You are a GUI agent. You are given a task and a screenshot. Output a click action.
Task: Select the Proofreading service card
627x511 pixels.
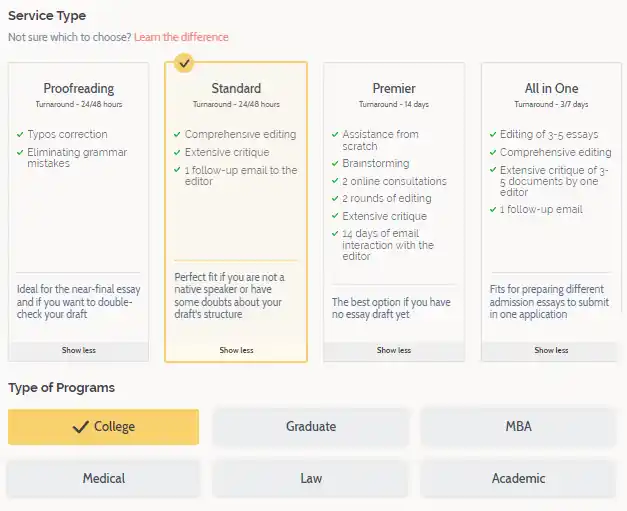tap(78, 200)
